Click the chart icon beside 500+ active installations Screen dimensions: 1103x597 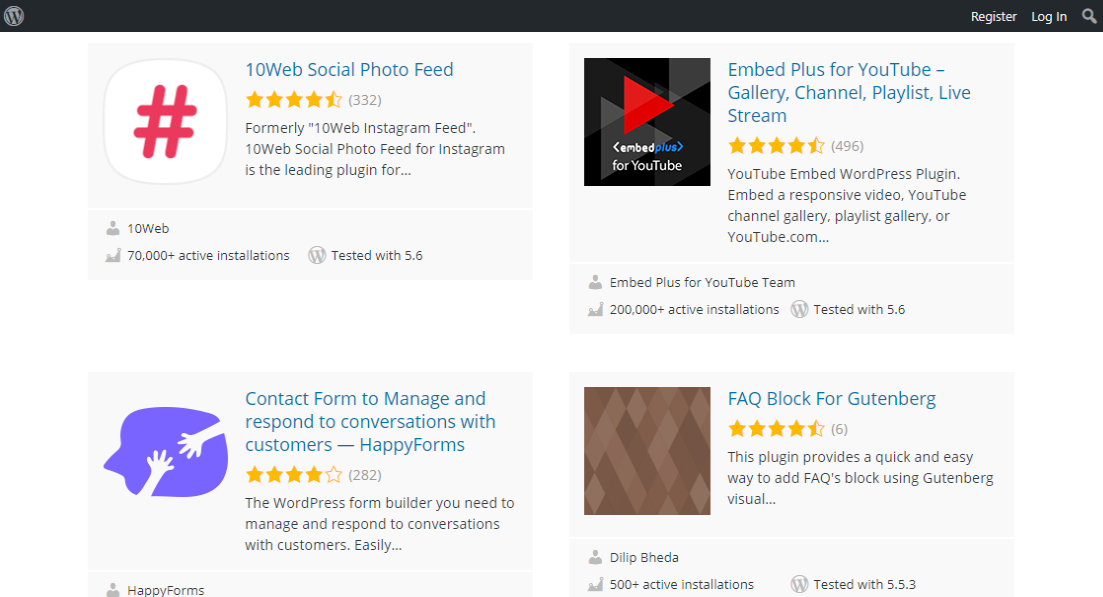(x=595, y=584)
